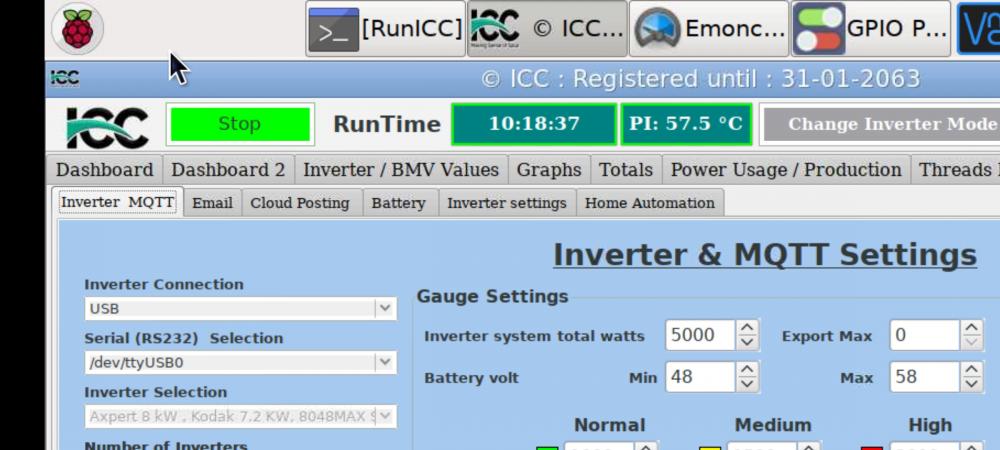This screenshot has height=450, width=1000.
Task: Click the Battery volt Max field
Action: [x=925, y=377]
